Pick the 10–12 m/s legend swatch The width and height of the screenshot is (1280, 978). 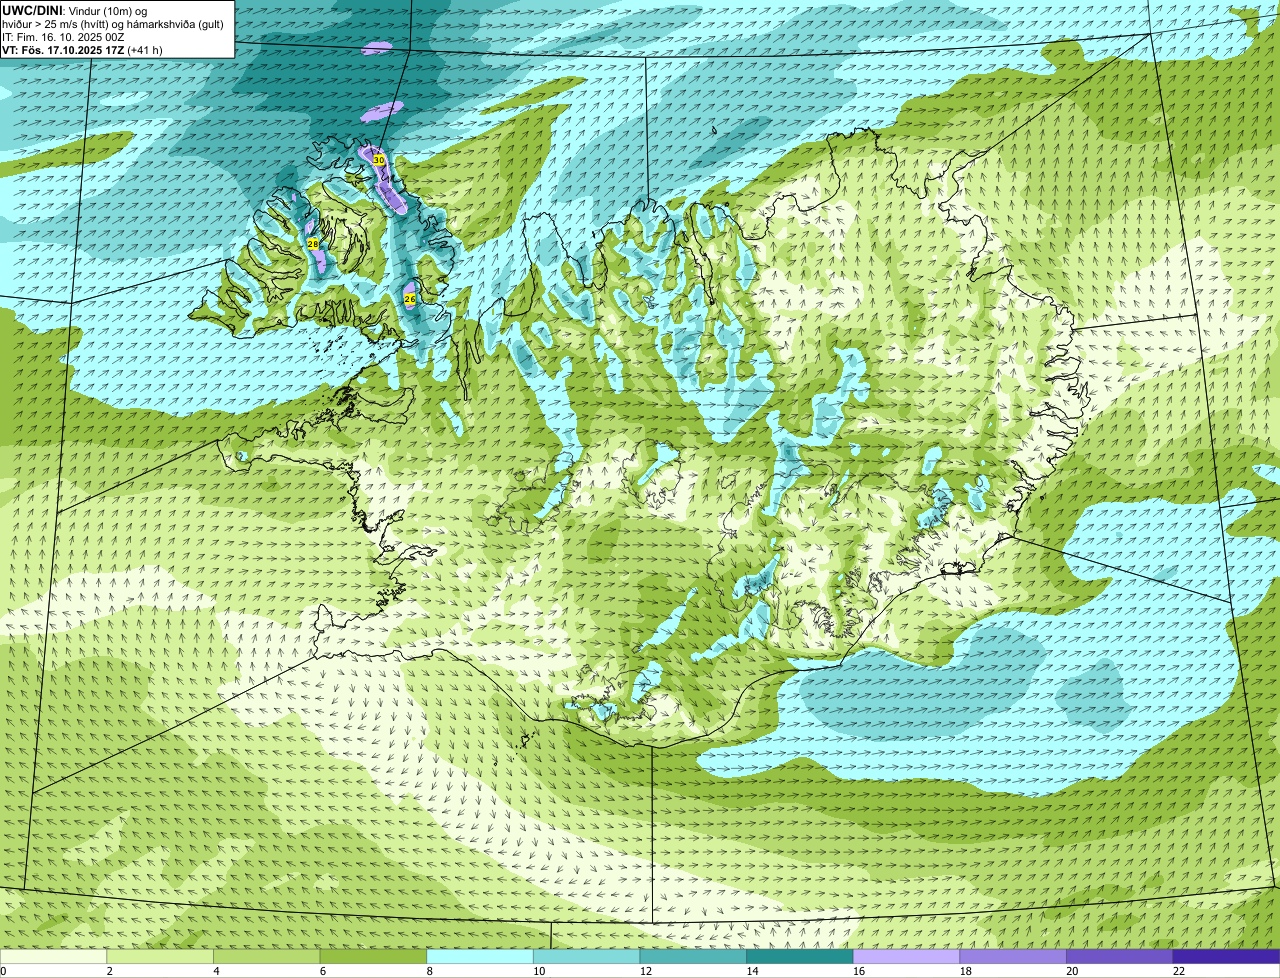pyautogui.click(x=586, y=956)
